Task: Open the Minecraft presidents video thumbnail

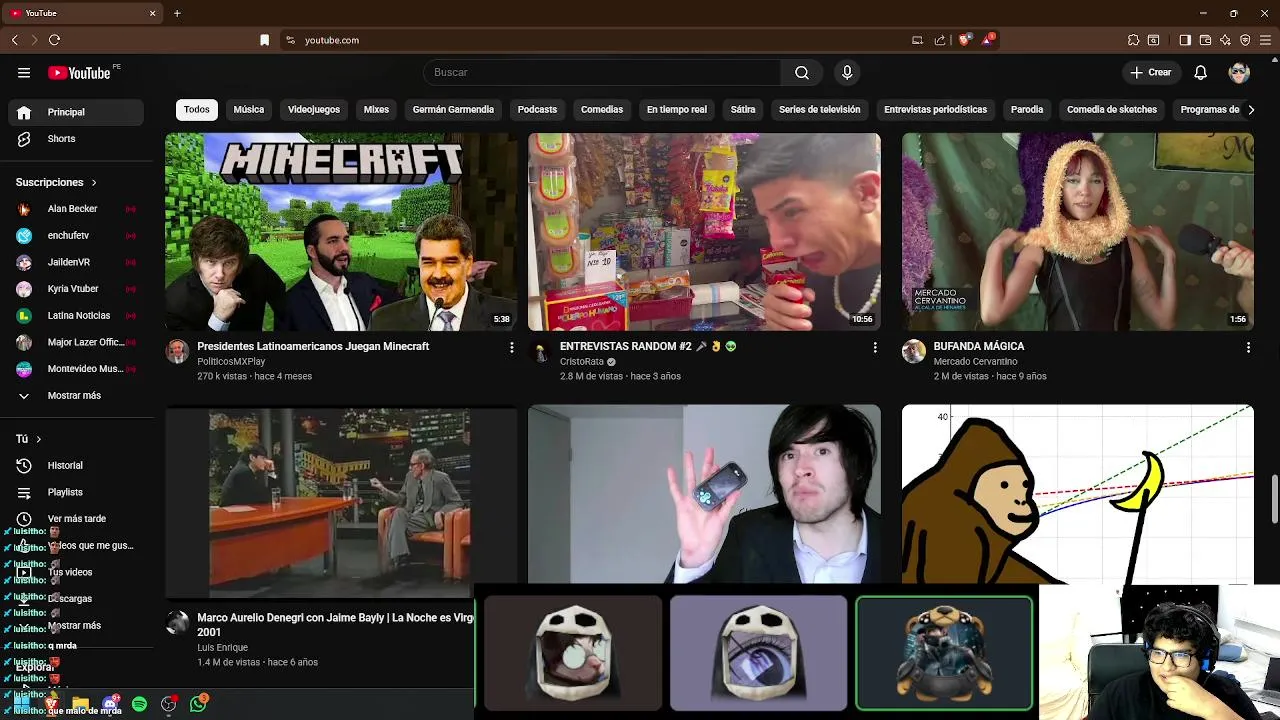Action: (341, 232)
